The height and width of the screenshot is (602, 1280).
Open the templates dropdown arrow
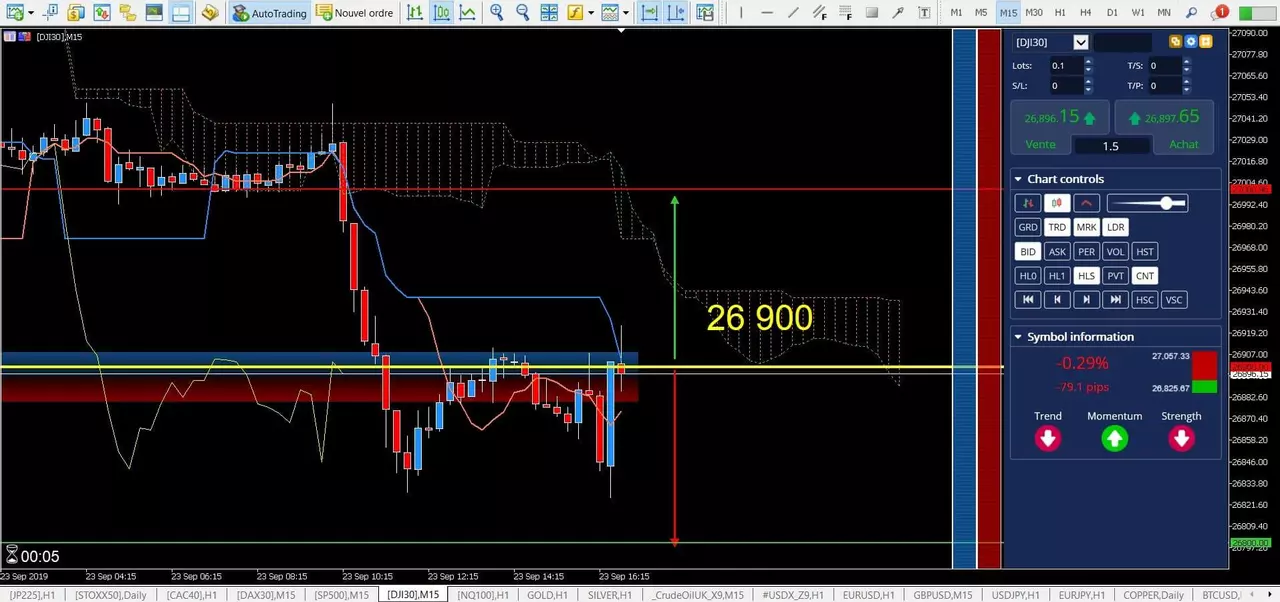click(x=625, y=13)
